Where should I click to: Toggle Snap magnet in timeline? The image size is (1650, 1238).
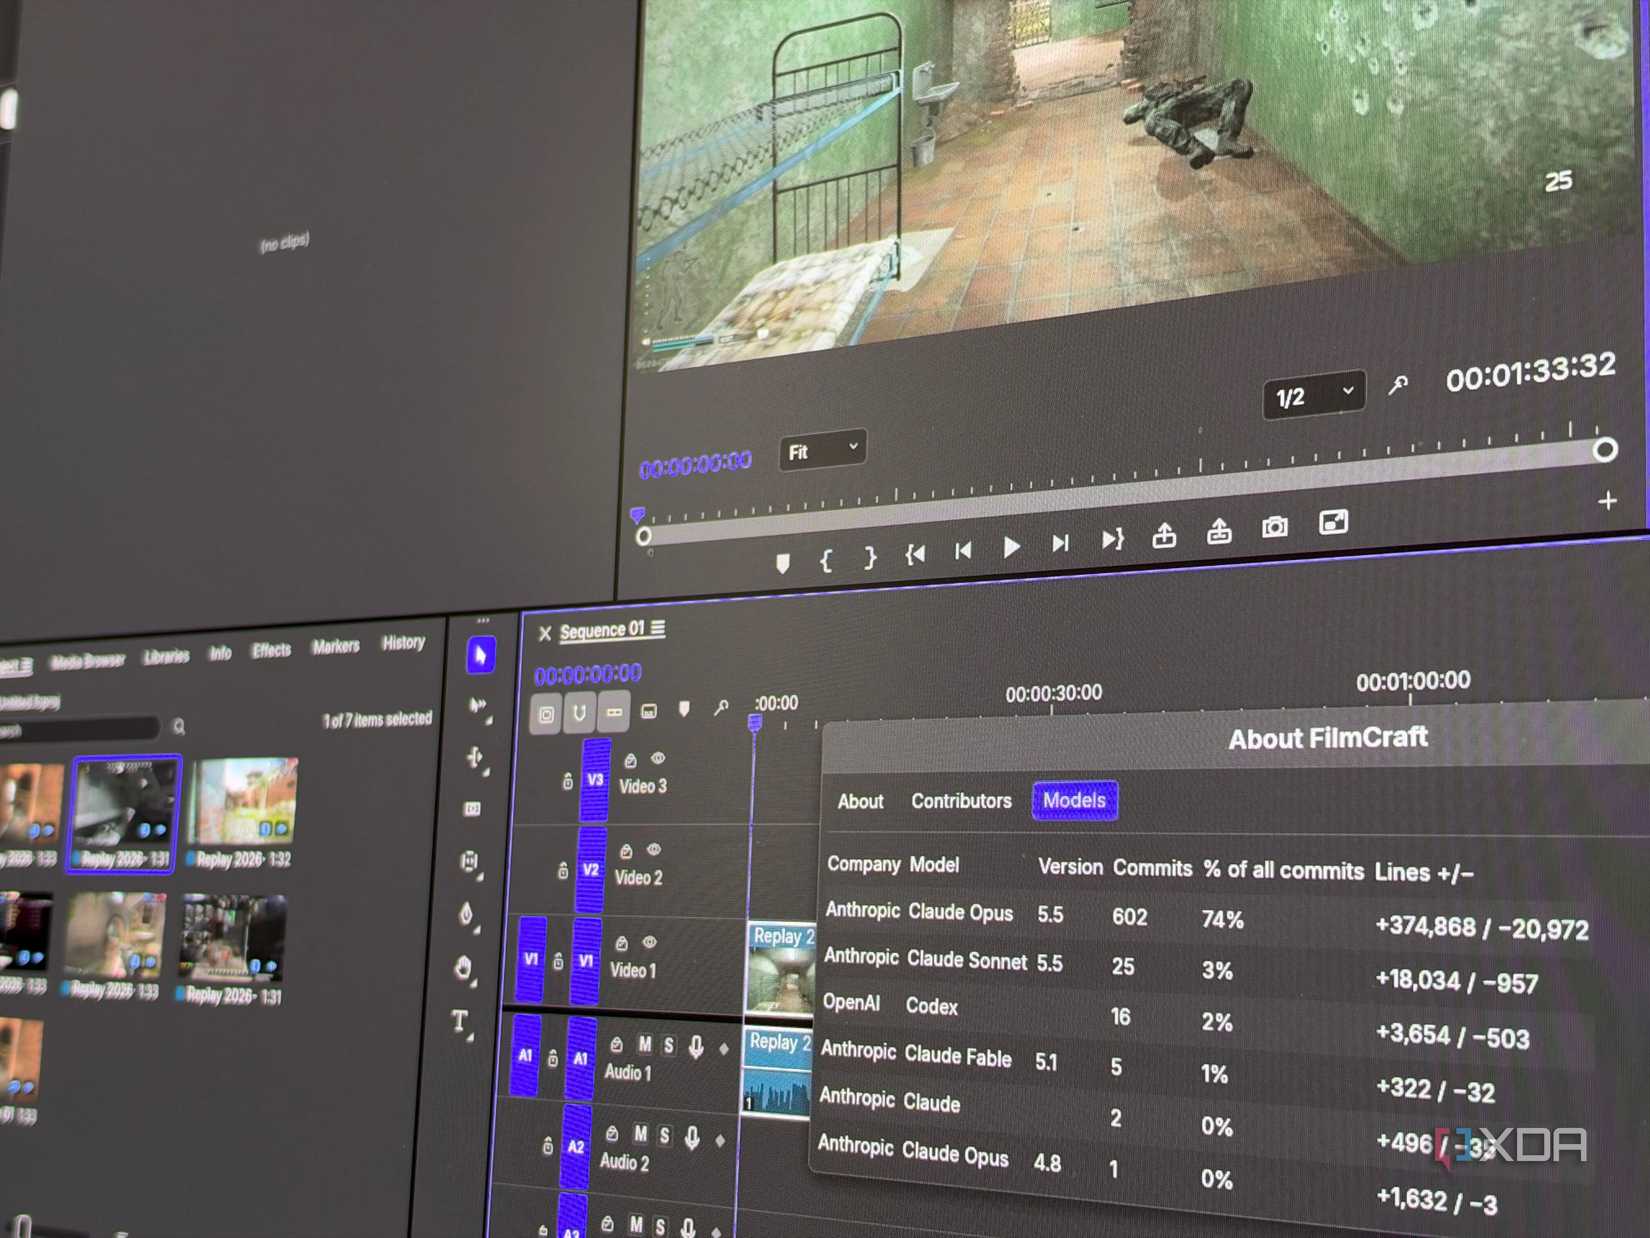point(579,714)
